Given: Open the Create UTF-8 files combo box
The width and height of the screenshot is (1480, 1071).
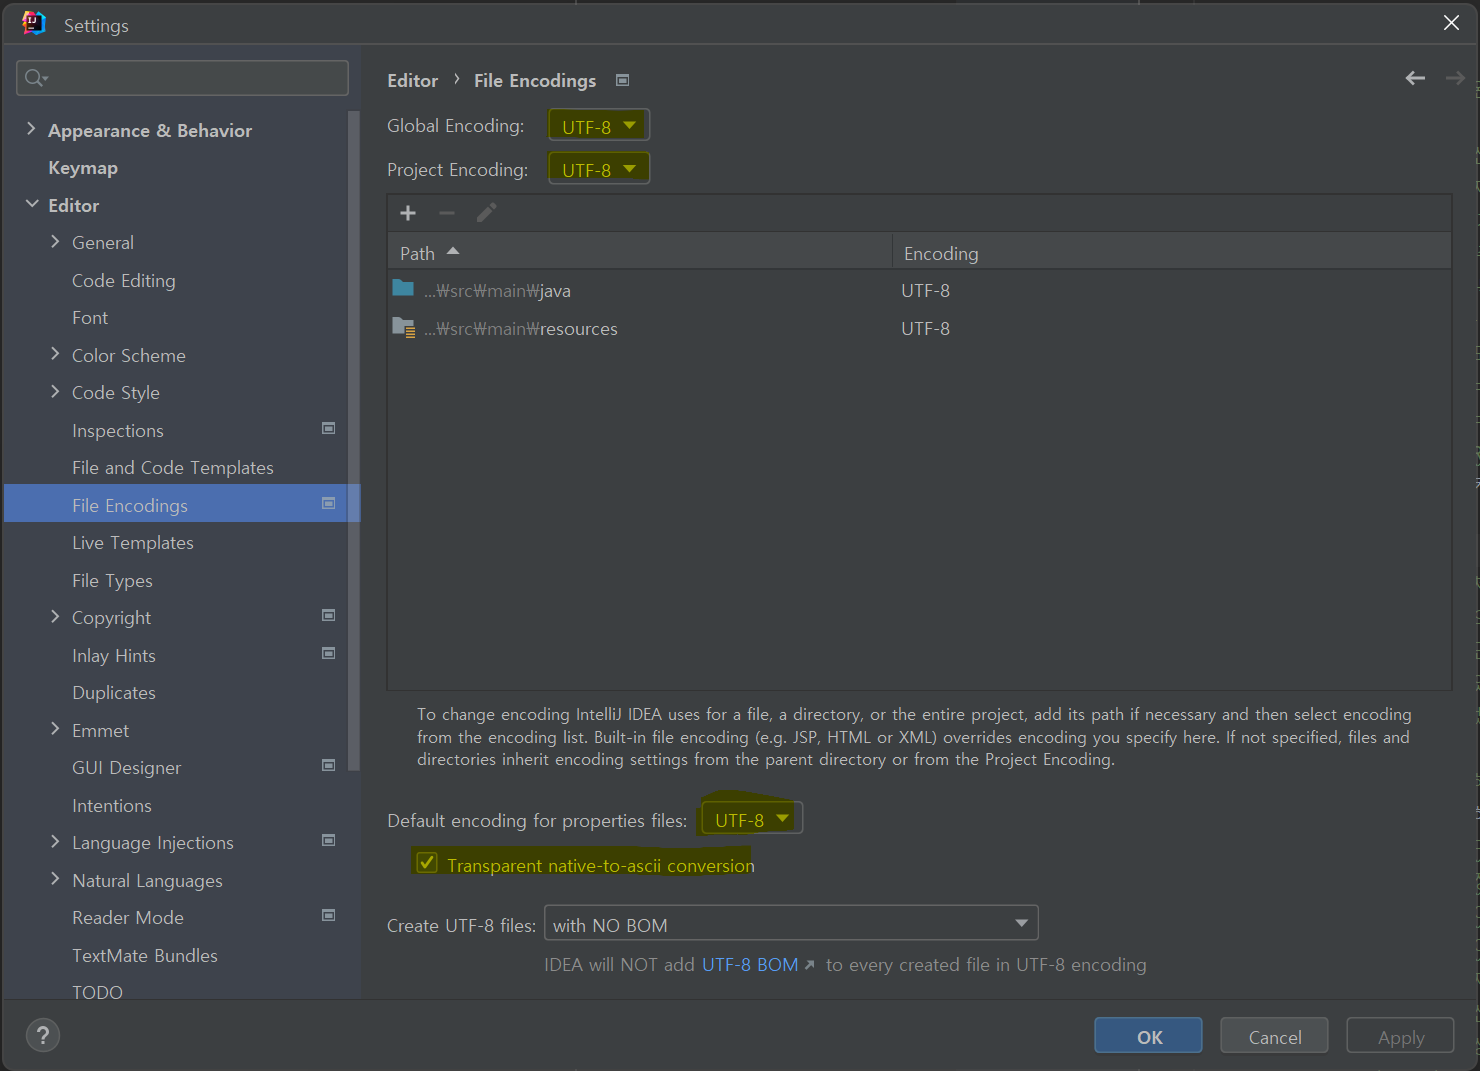Looking at the screenshot, I should point(791,924).
